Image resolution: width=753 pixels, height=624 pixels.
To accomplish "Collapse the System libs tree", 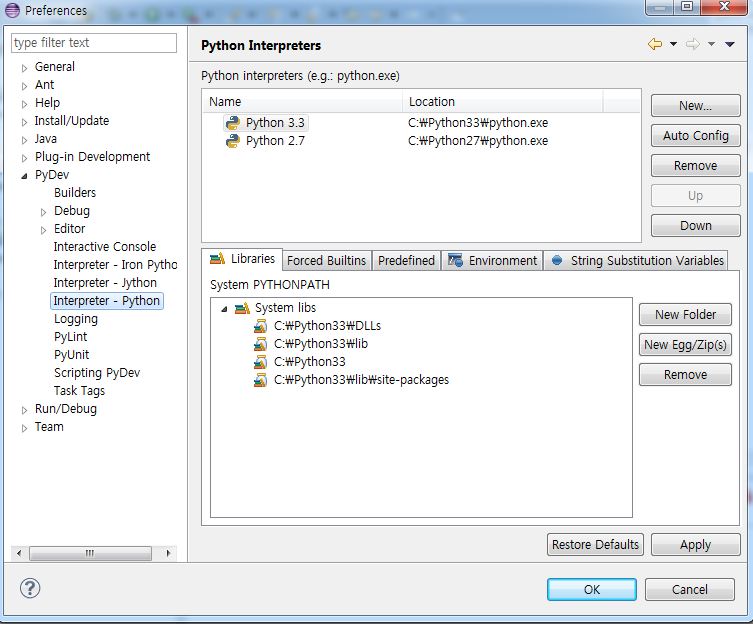I will 224,309.
